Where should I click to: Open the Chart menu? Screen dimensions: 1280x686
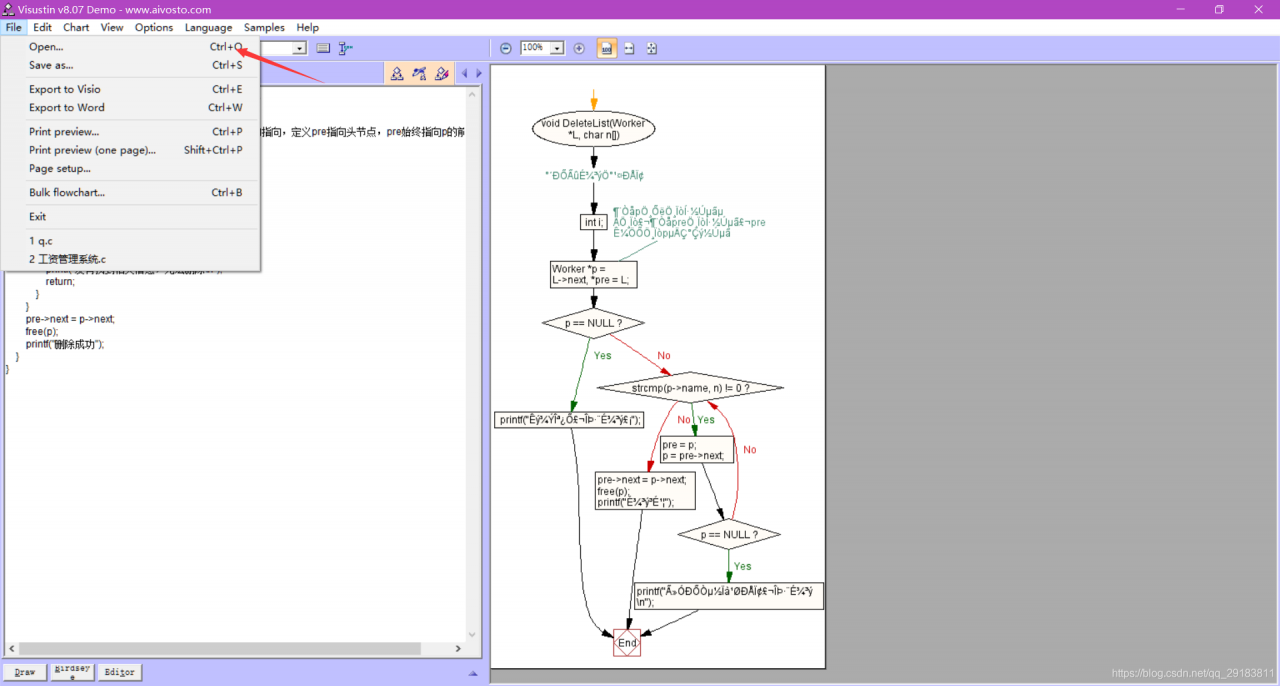click(76, 27)
